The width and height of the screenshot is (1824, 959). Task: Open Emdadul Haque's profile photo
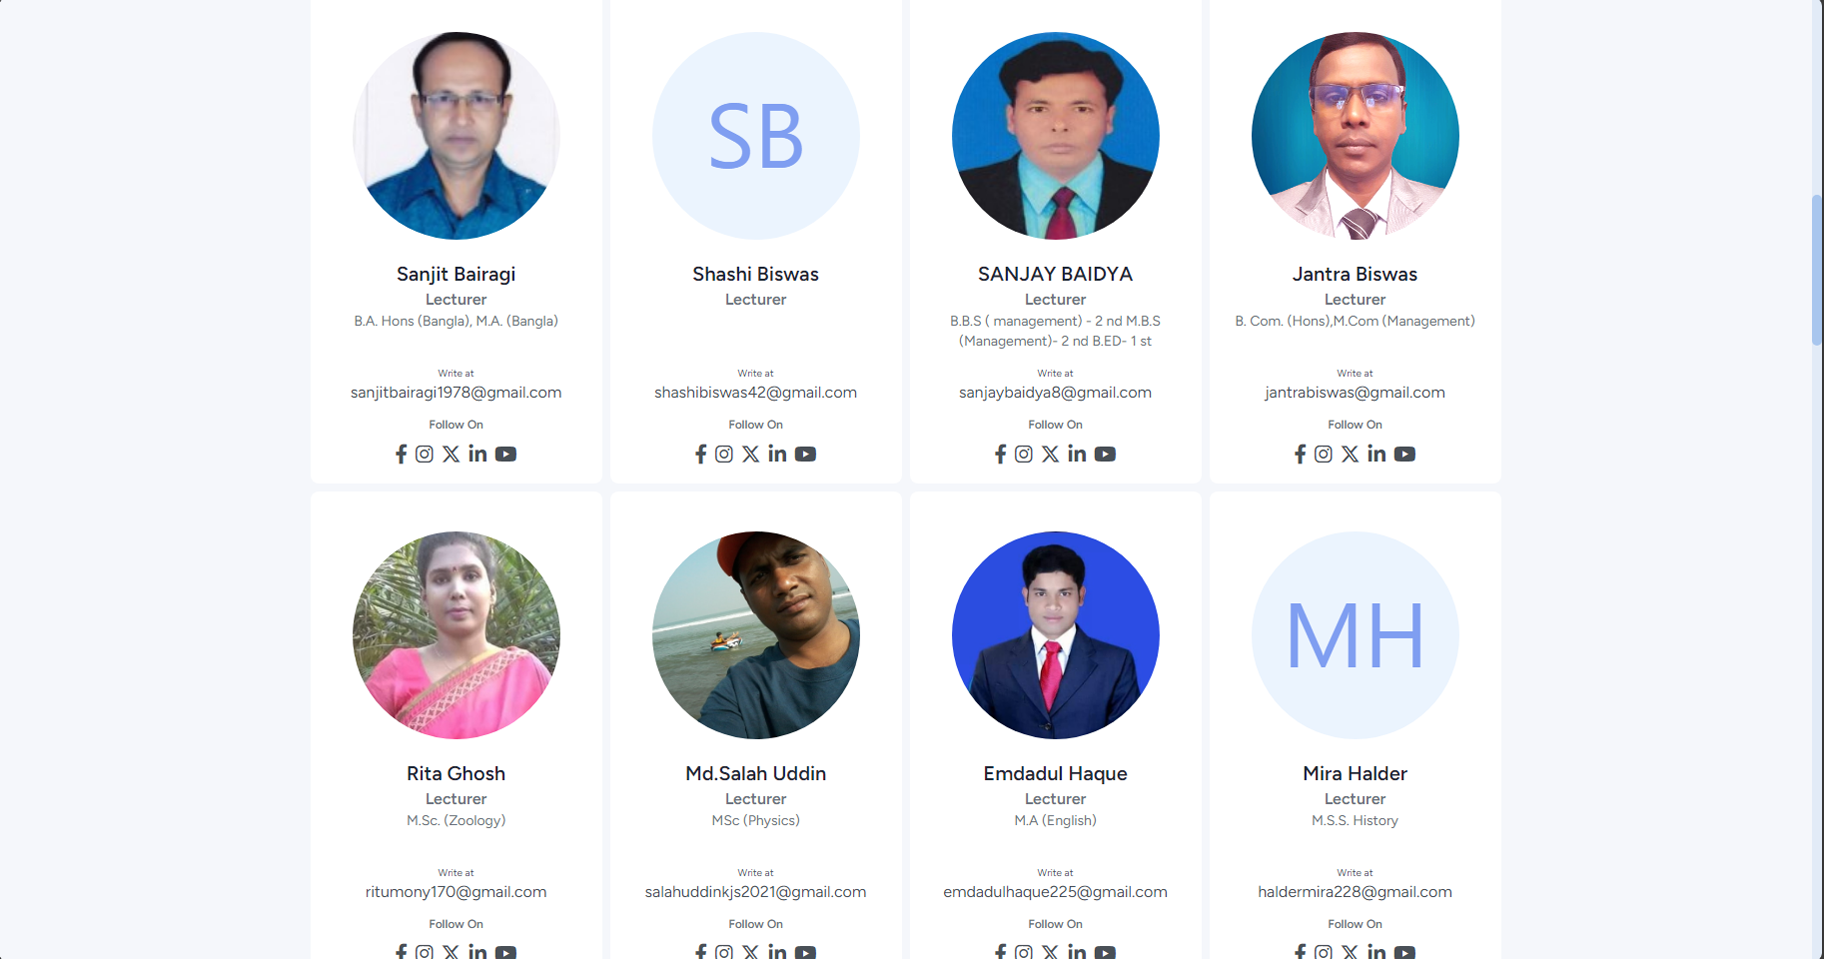click(x=1056, y=635)
